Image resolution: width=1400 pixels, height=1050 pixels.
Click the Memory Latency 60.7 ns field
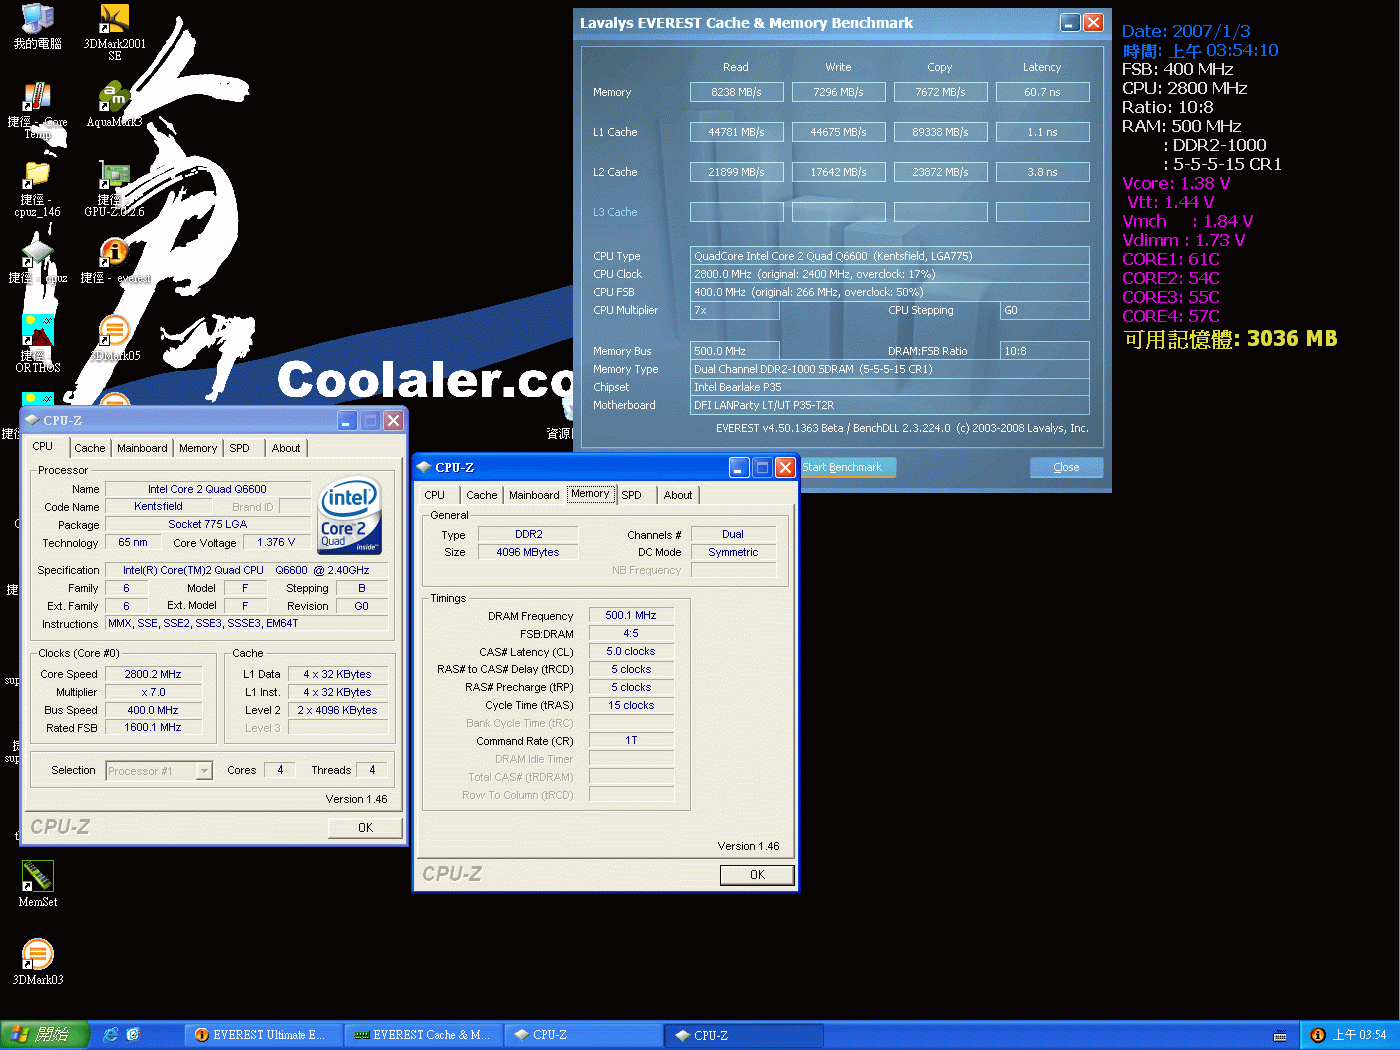point(1042,92)
